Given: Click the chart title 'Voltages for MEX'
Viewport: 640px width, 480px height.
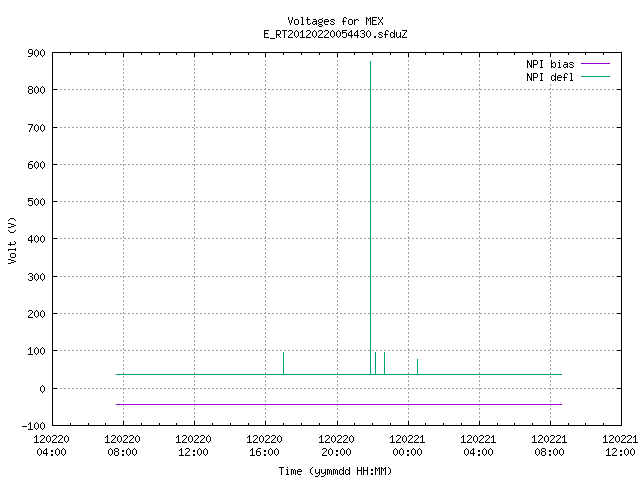Looking at the screenshot, I should (335, 21).
